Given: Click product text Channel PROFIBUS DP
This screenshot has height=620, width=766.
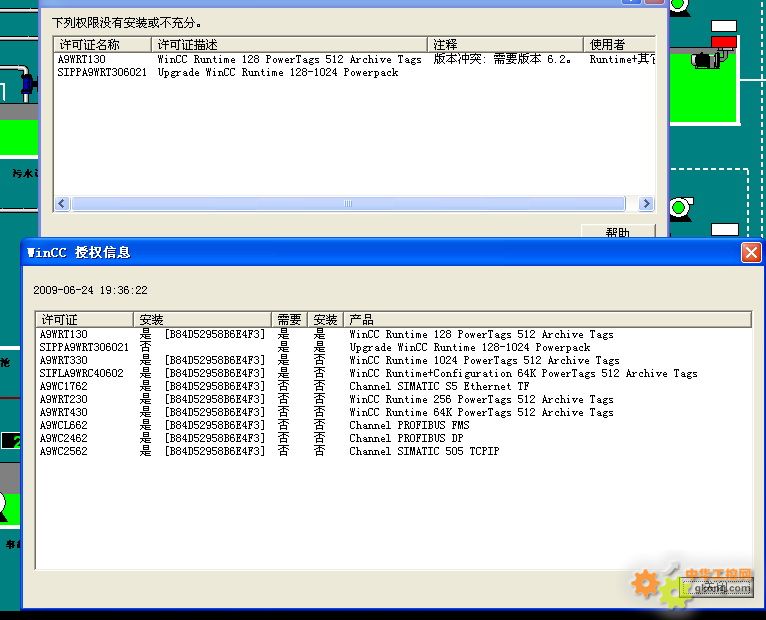Looking at the screenshot, I should (x=406, y=438).
